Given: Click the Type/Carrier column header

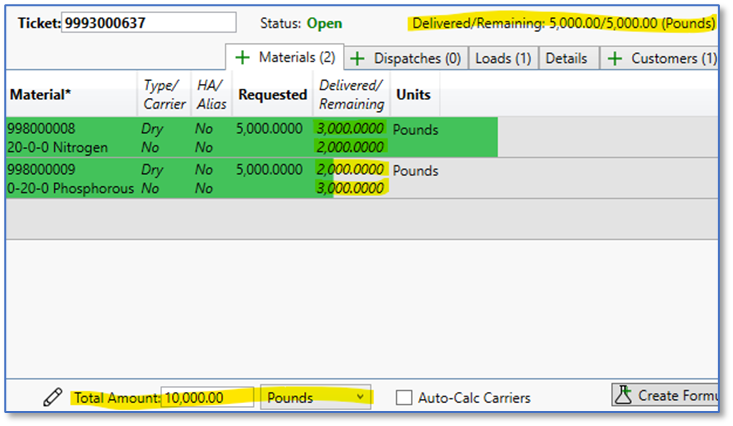Looking at the screenshot, I should [164, 95].
